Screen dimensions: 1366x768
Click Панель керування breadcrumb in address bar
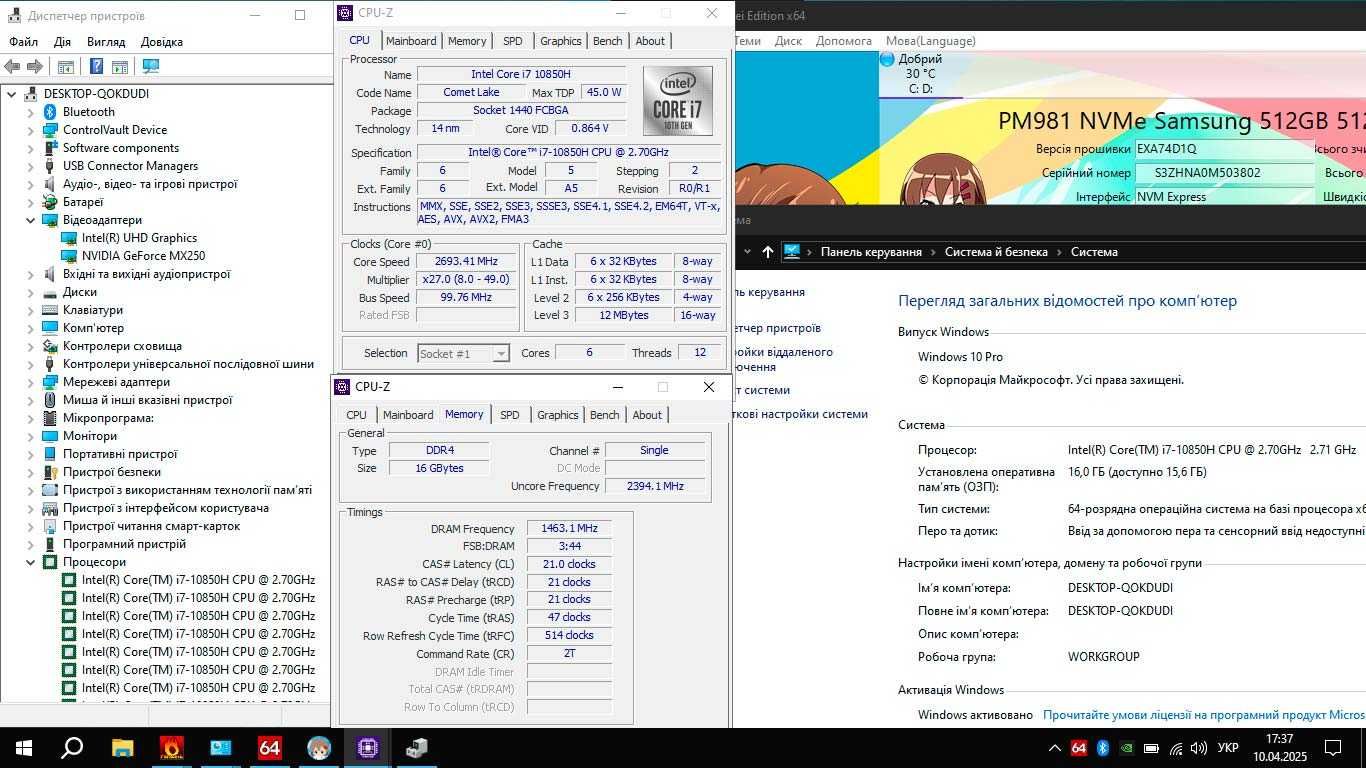coord(871,252)
